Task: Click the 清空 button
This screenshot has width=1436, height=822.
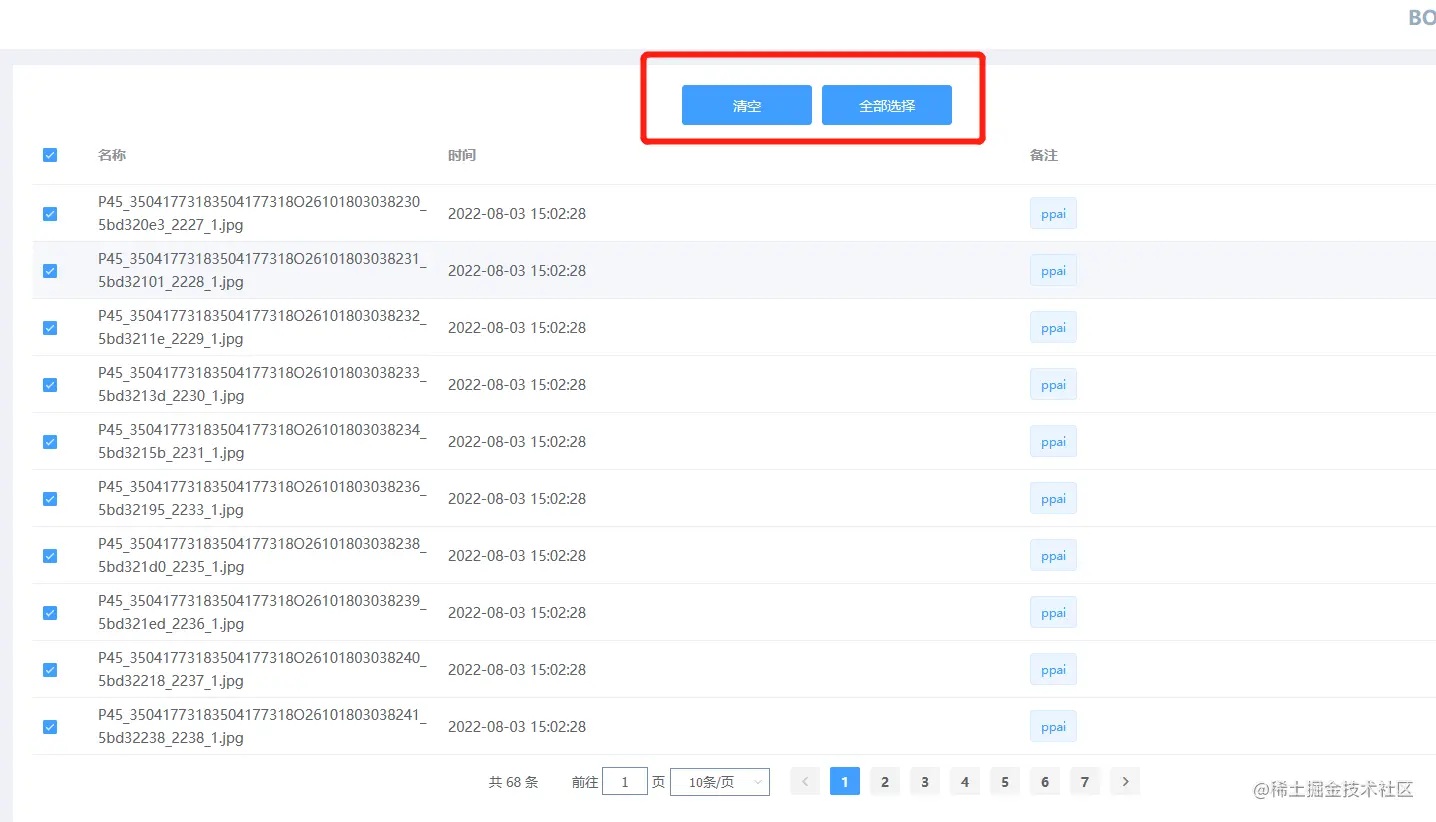Action: pyautogui.click(x=746, y=104)
